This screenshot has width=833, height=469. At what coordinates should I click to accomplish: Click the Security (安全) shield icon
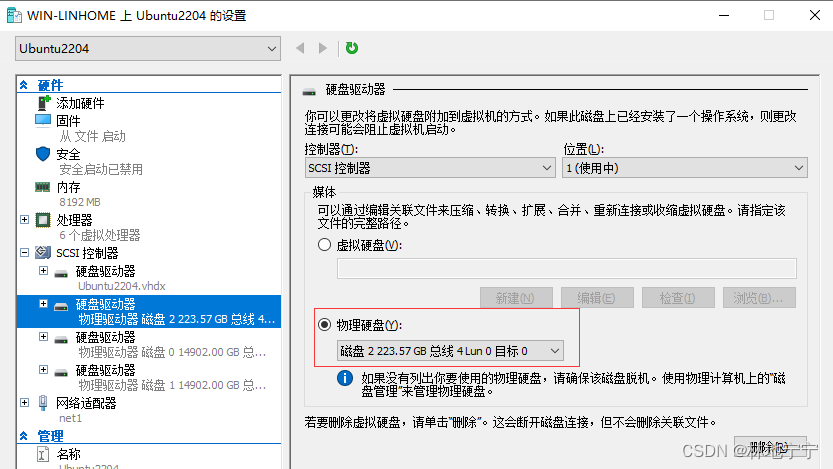tap(43, 154)
